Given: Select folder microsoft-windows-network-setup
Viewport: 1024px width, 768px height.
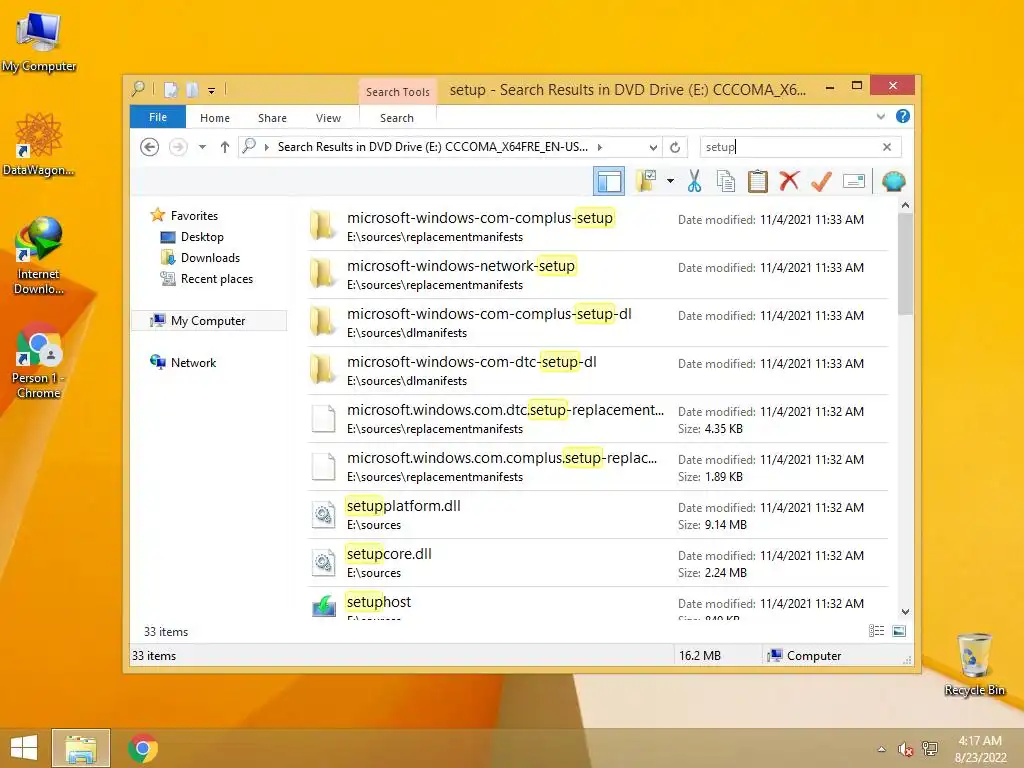Looking at the screenshot, I should pos(598,274).
